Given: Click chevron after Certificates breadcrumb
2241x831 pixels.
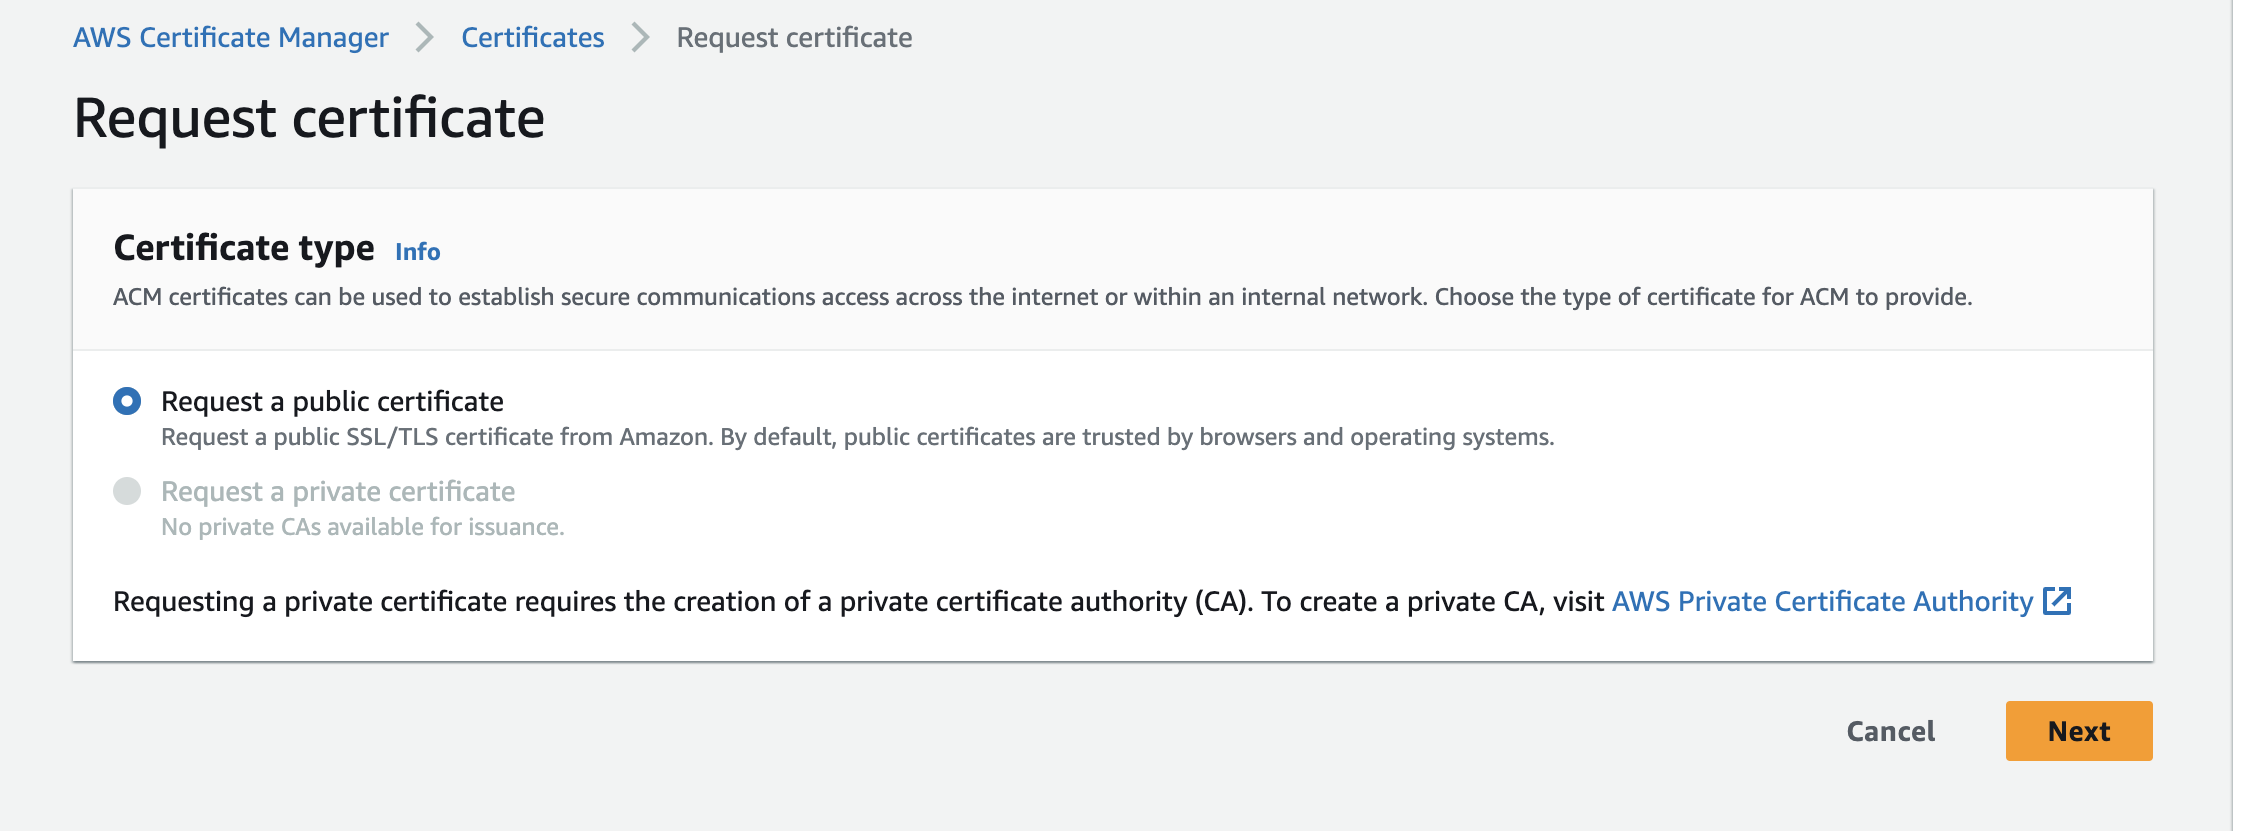Looking at the screenshot, I should 641,38.
